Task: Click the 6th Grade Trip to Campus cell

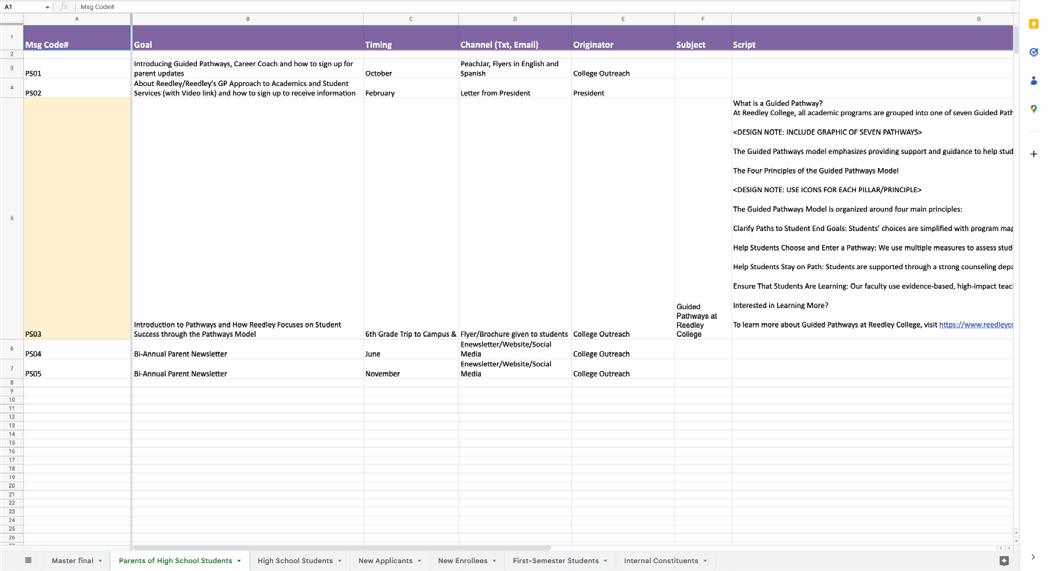Action: coord(410,219)
